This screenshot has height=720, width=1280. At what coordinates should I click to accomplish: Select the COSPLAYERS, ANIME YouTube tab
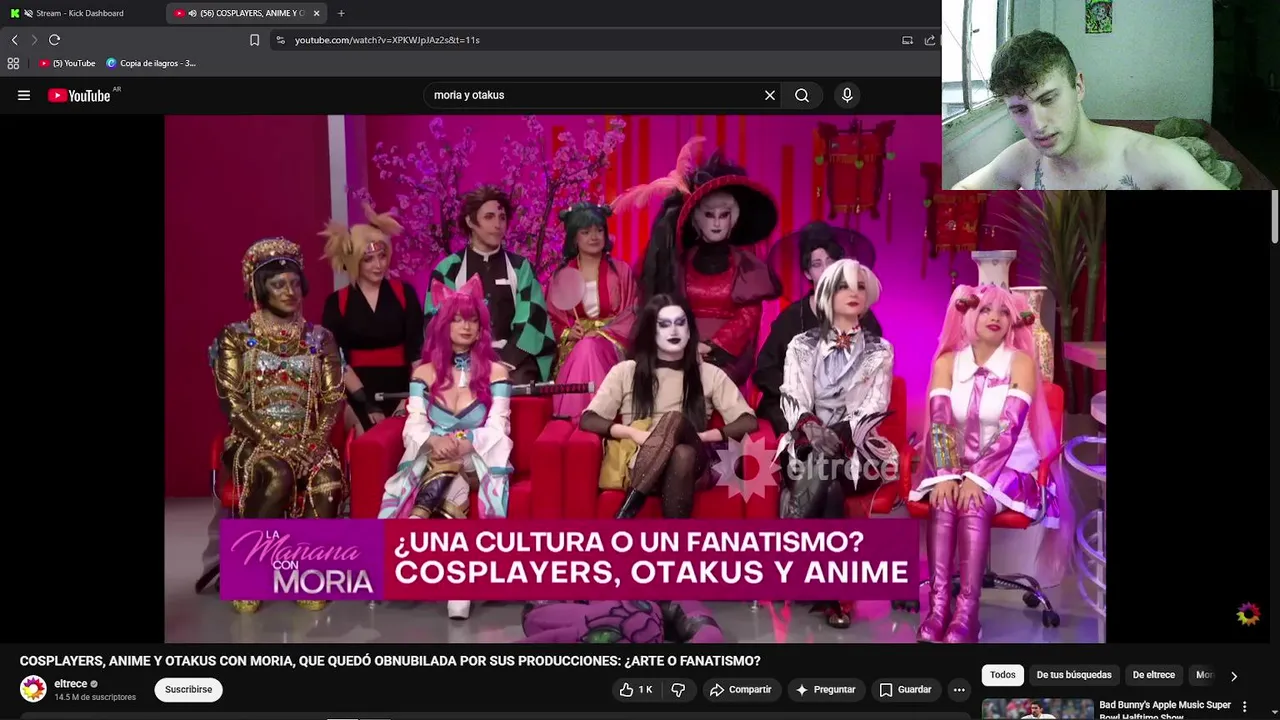[245, 13]
